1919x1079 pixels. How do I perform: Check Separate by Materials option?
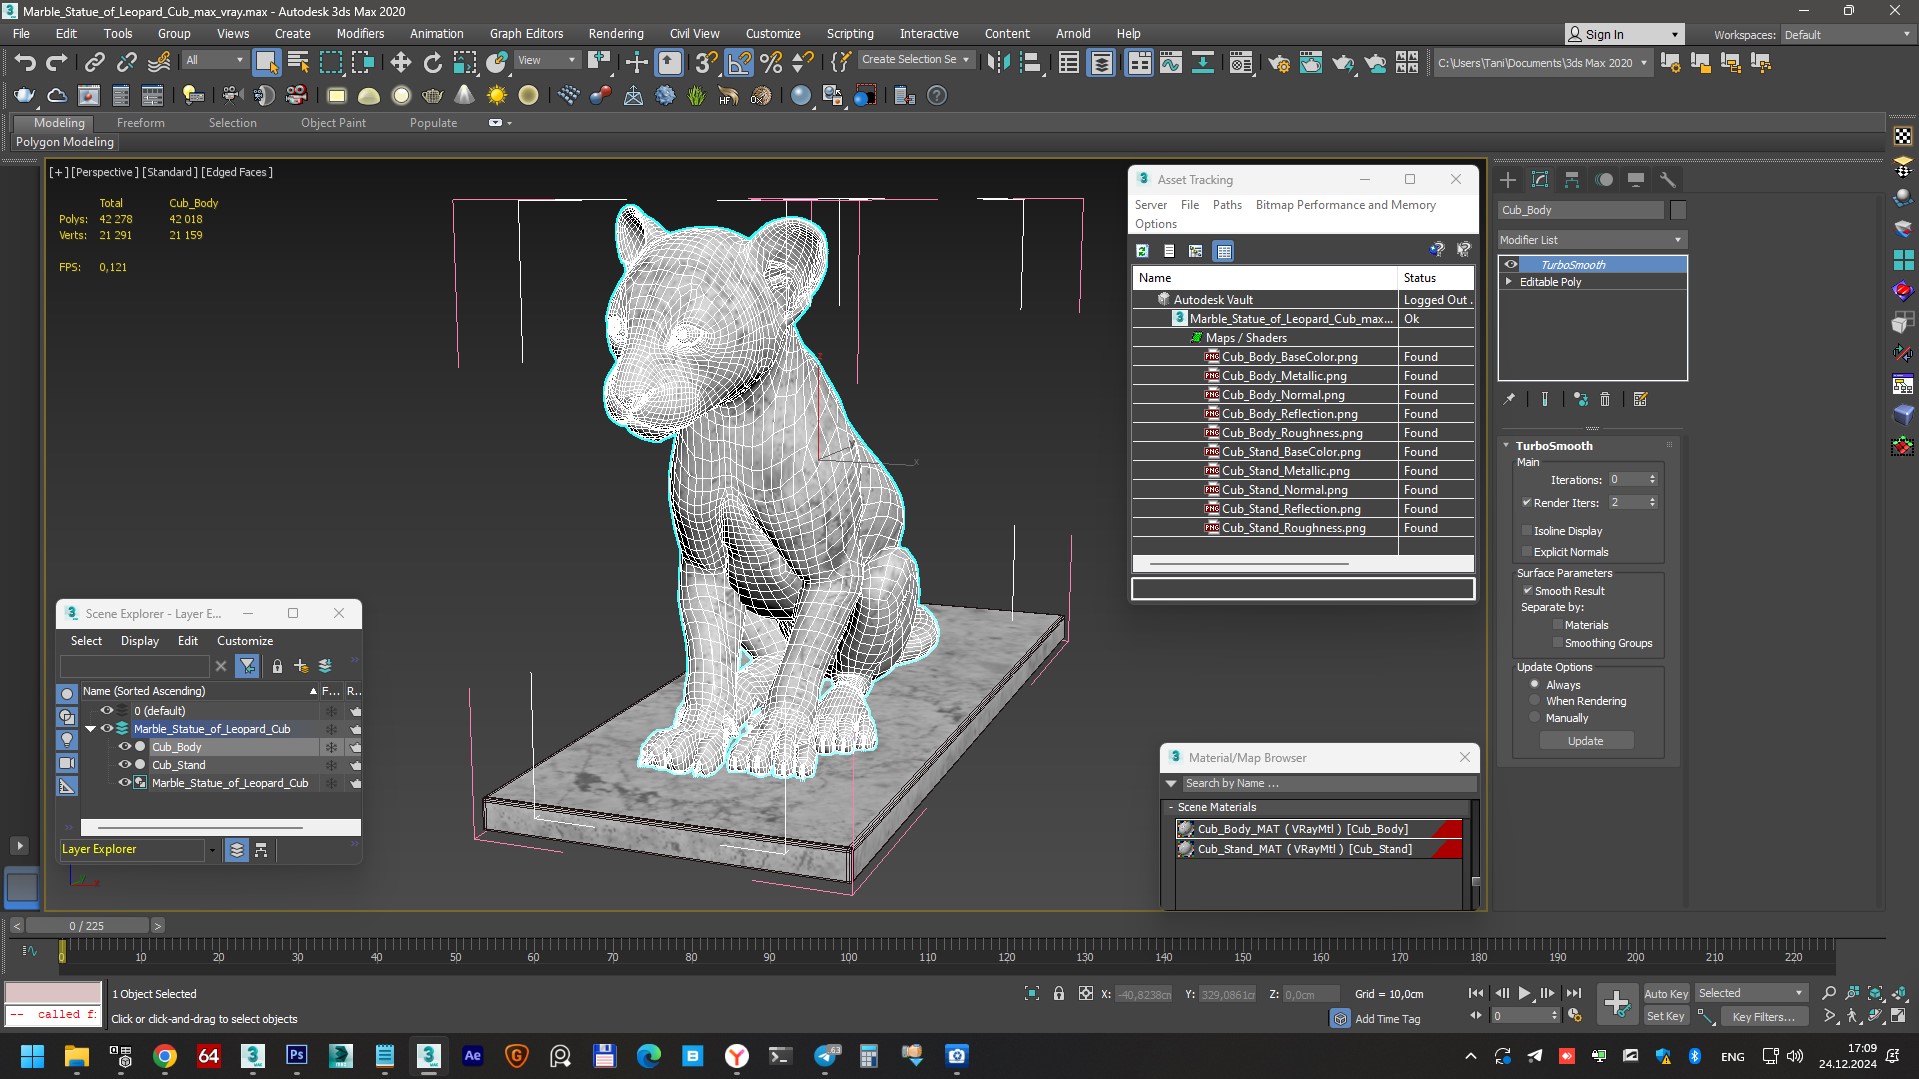1558,625
